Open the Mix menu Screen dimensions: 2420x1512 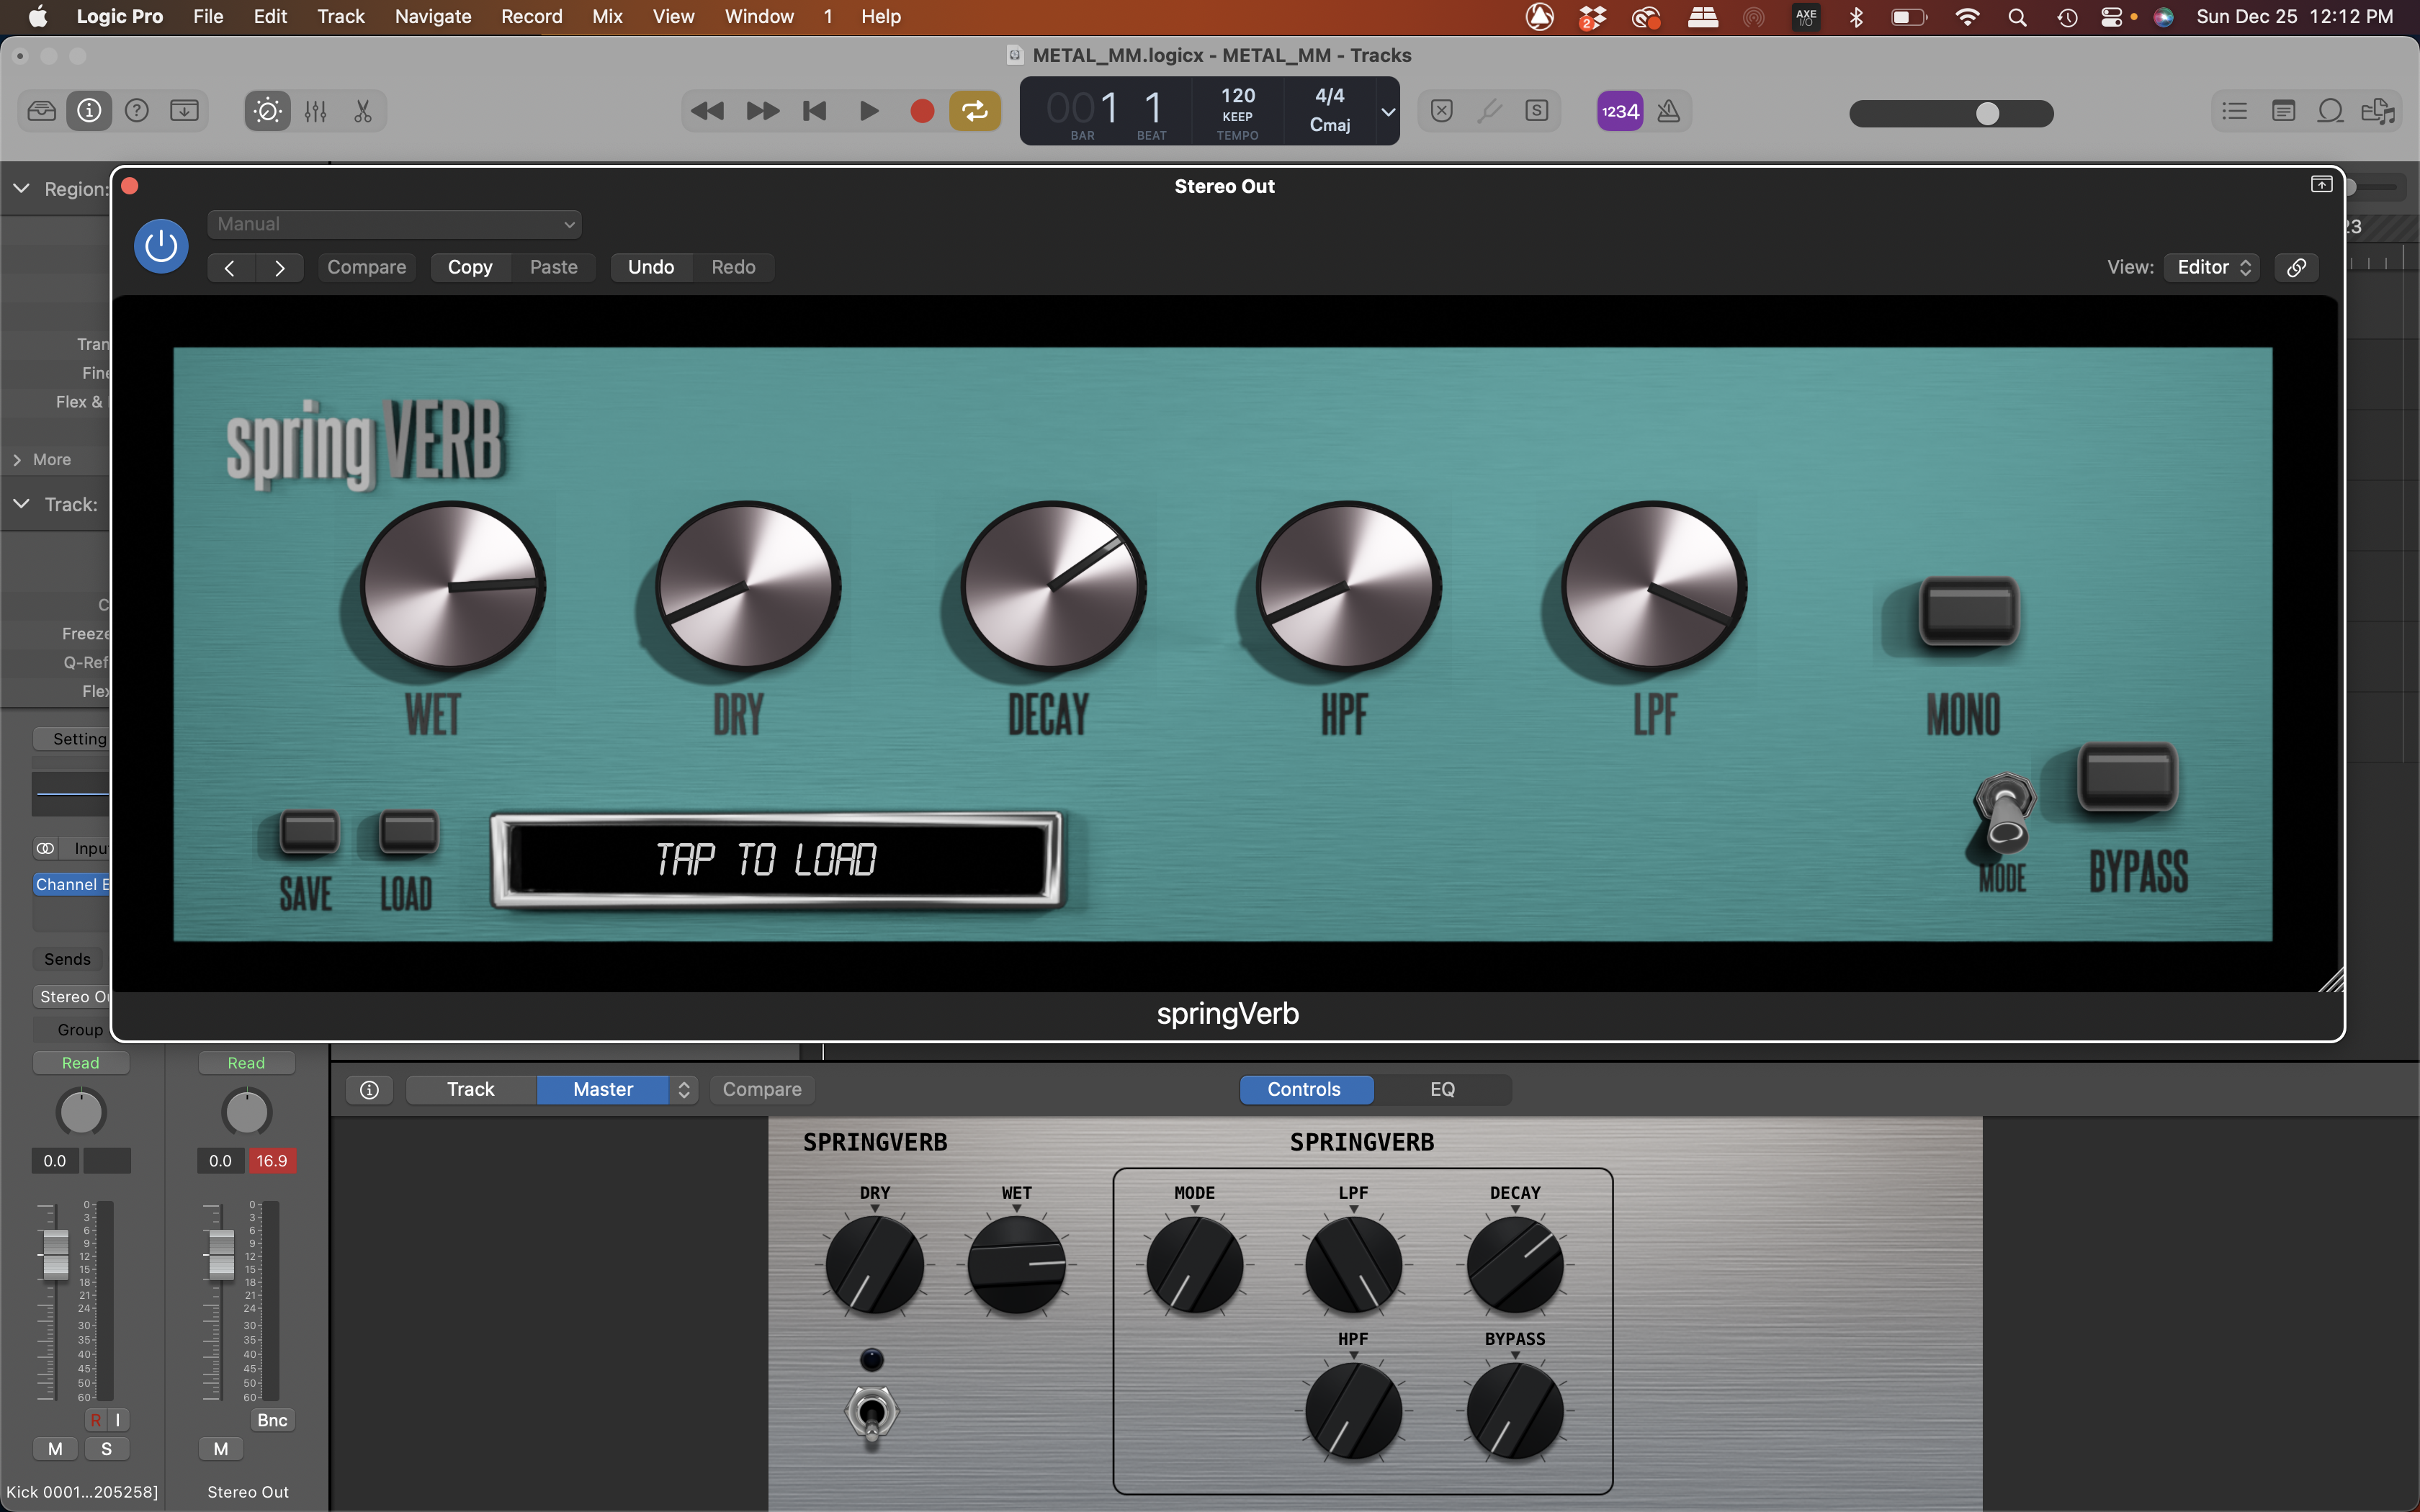point(607,16)
